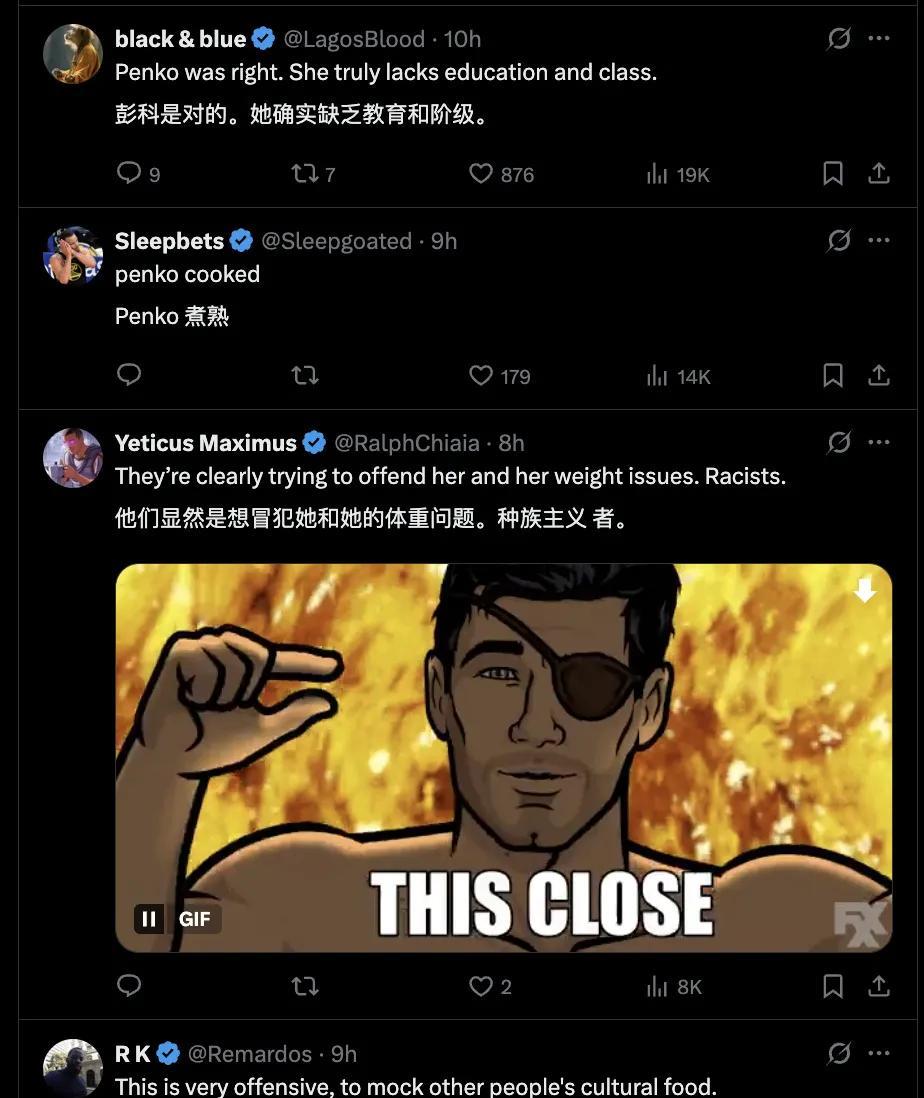Open @RalphChiaia profile link

[x=407, y=443]
